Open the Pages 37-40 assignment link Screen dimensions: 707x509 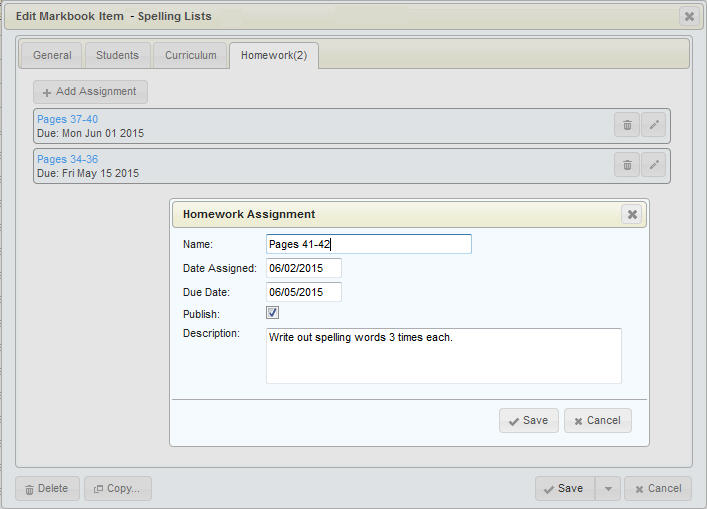(x=67, y=119)
